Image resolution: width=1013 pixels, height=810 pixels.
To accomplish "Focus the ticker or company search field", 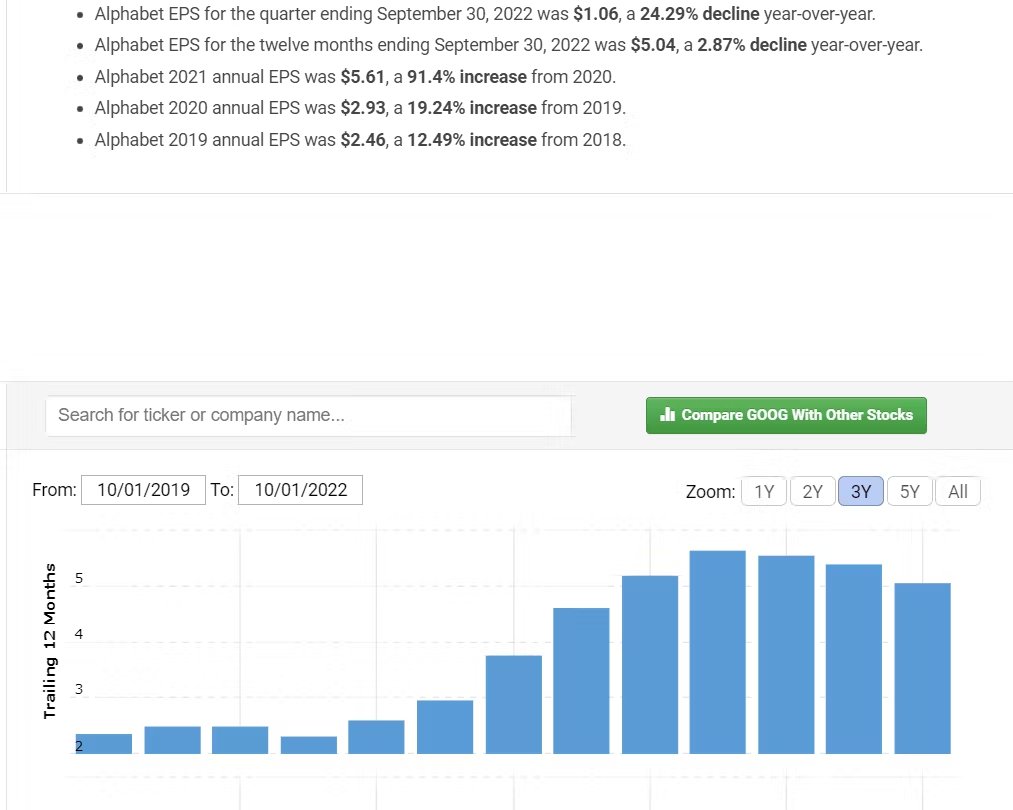I will coord(308,415).
